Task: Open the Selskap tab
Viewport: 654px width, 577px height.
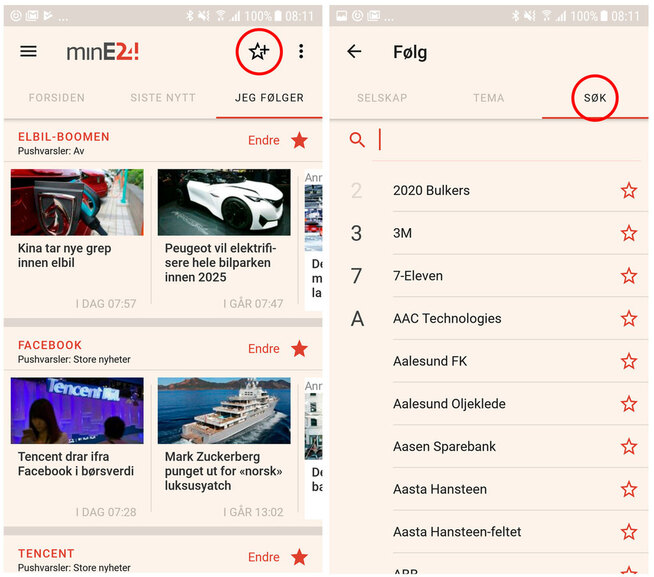Action: (x=382, y=98)
